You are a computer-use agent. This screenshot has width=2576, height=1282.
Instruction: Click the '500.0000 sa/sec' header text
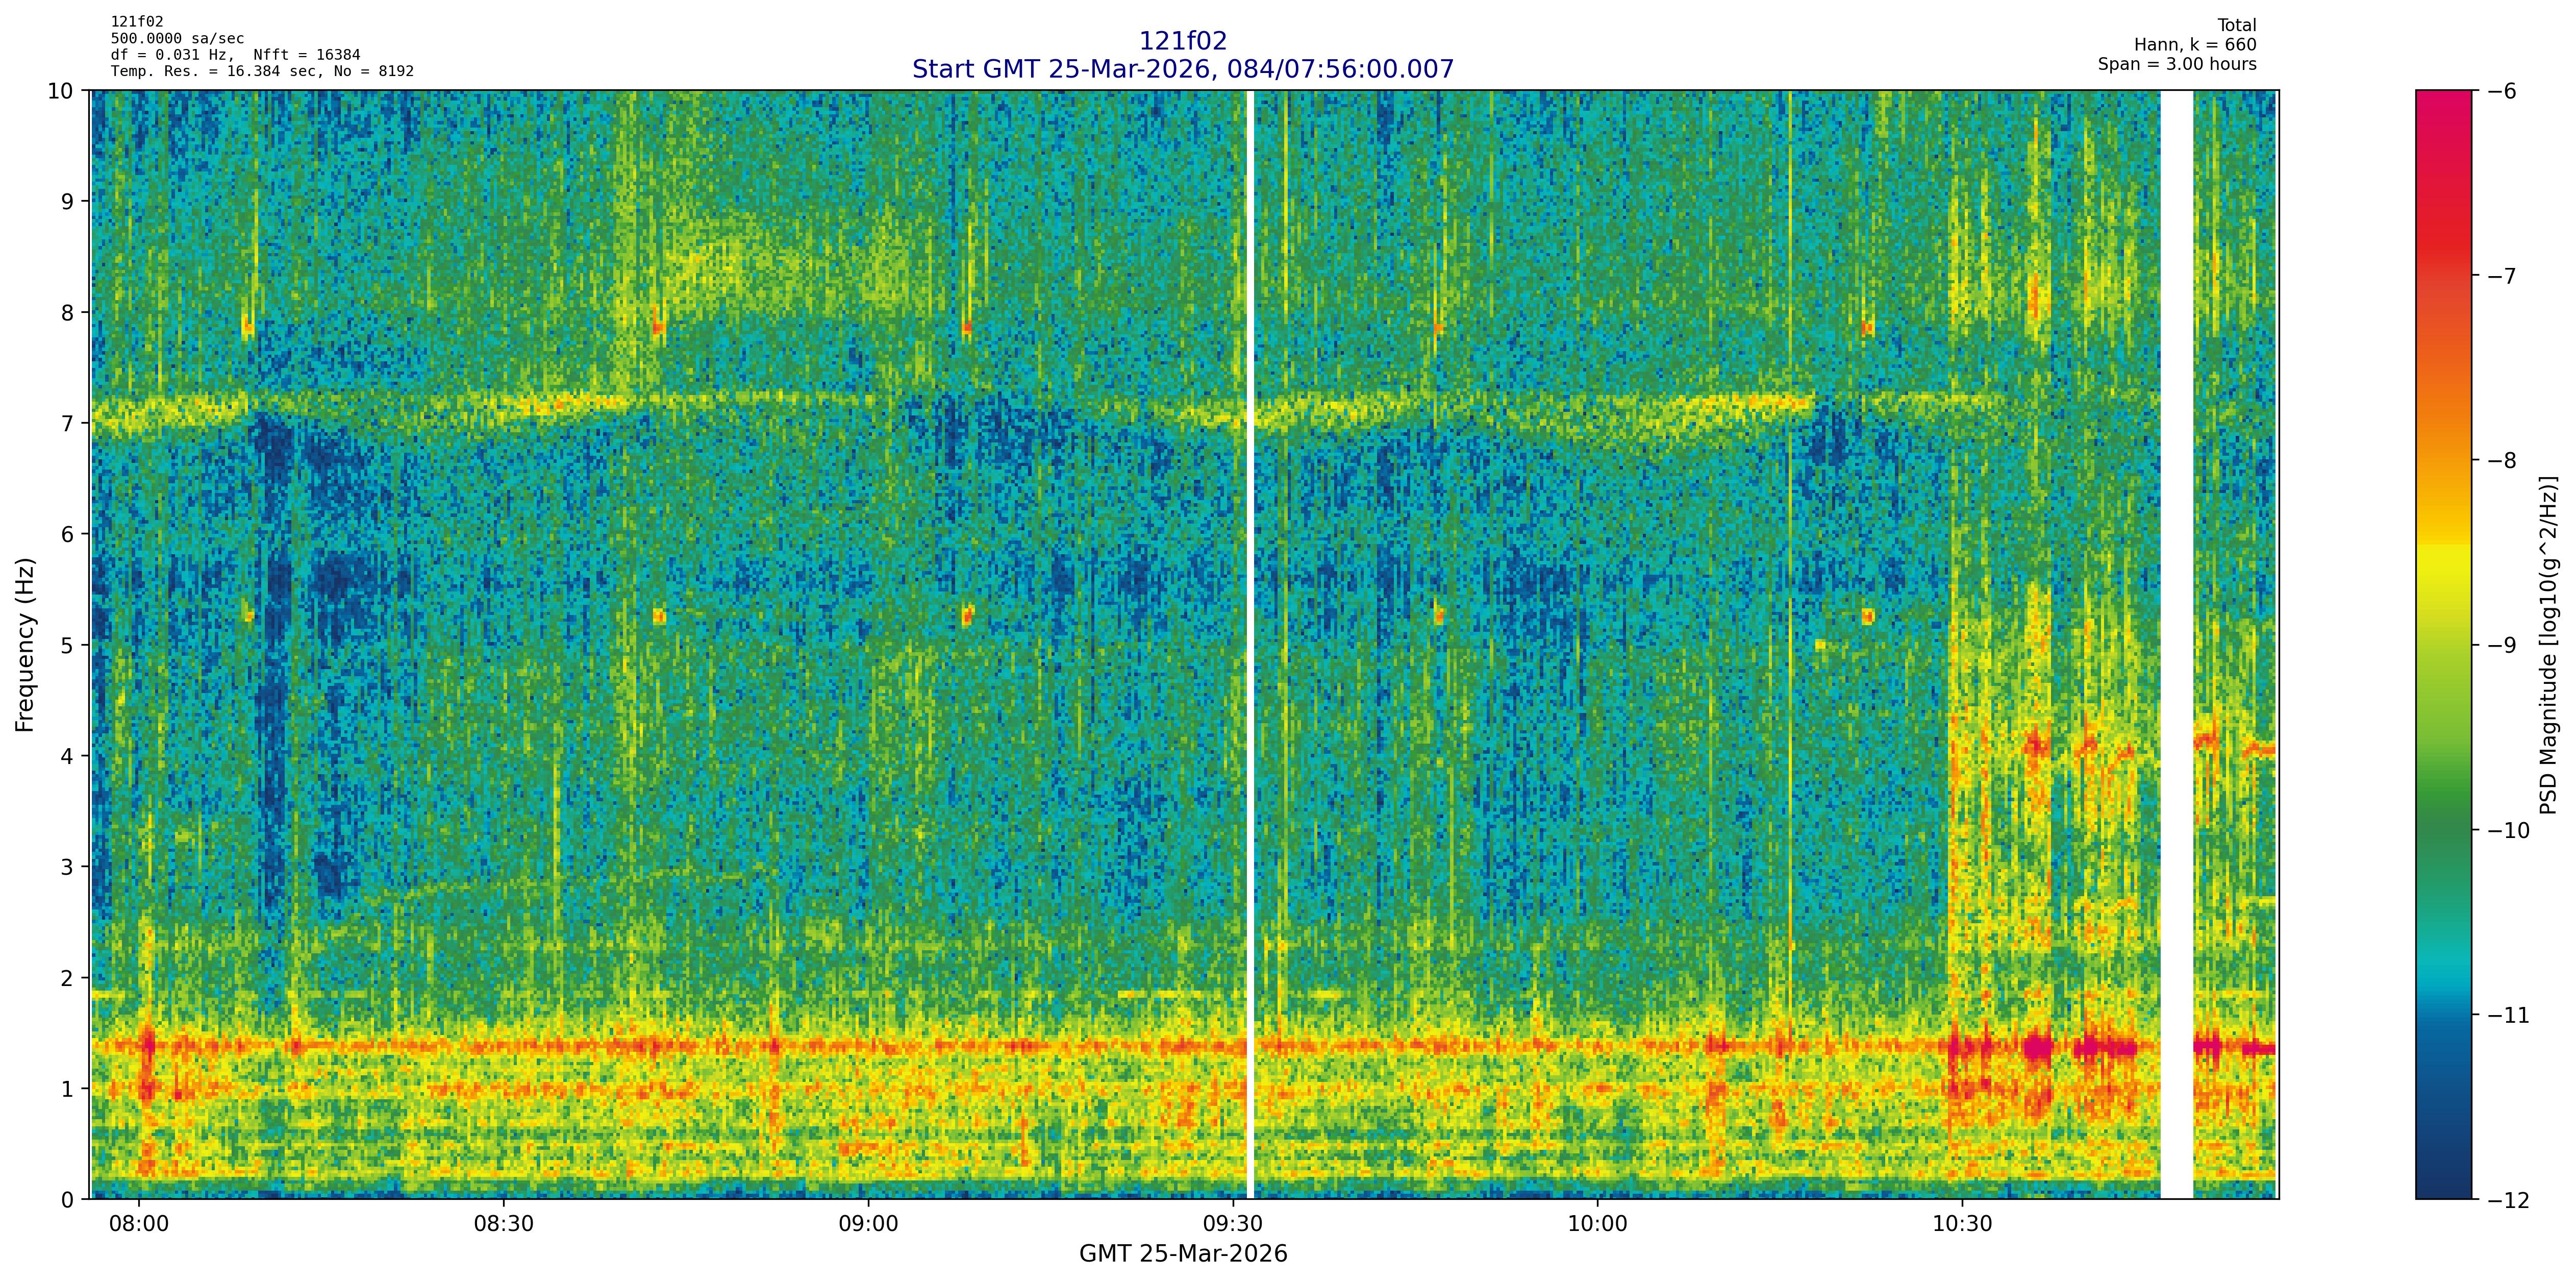point(177,39)
